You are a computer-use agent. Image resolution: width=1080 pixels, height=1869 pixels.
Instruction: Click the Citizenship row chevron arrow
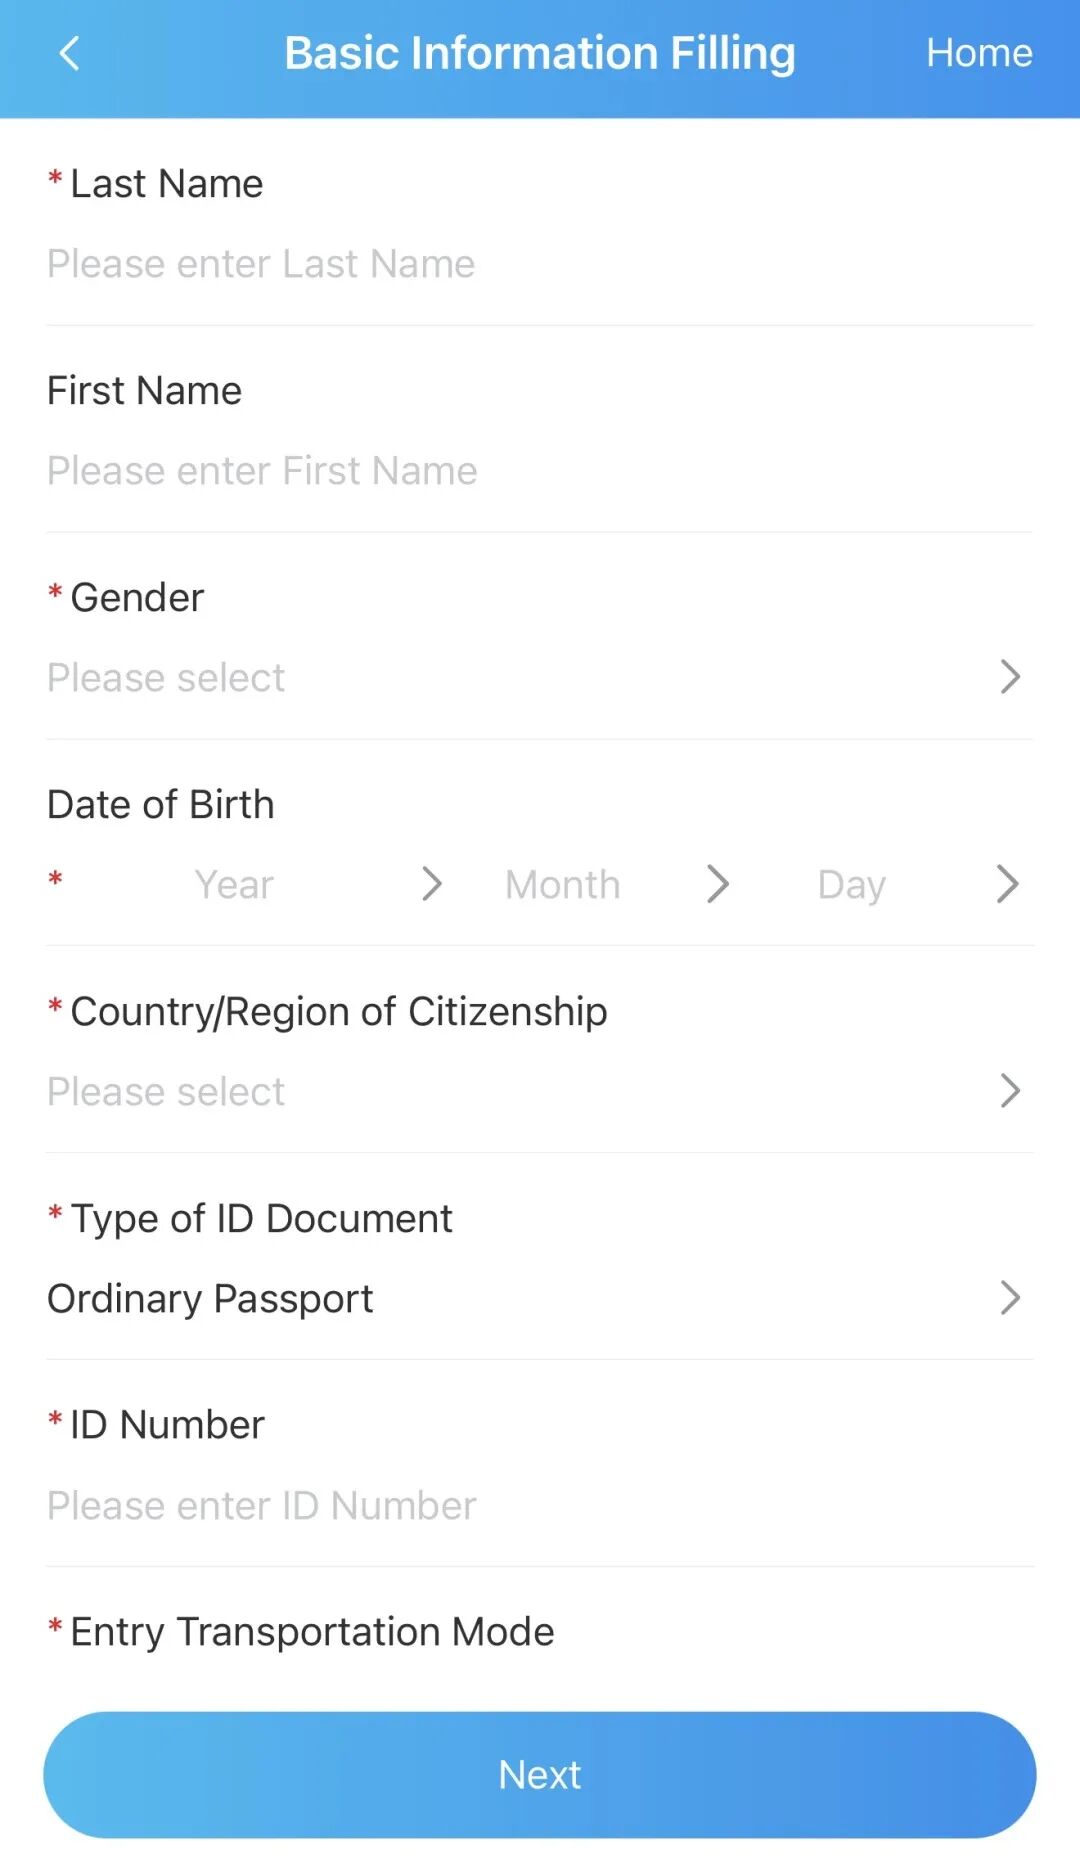(1010, 1091)
